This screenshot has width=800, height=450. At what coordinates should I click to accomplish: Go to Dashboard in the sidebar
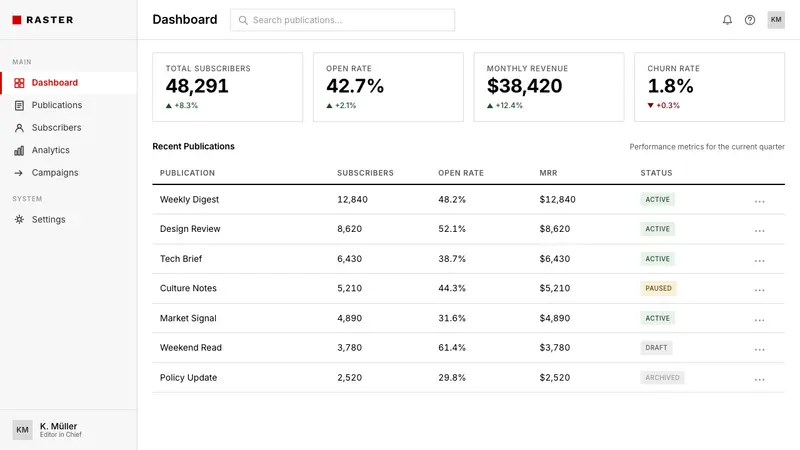click(68, 83)
